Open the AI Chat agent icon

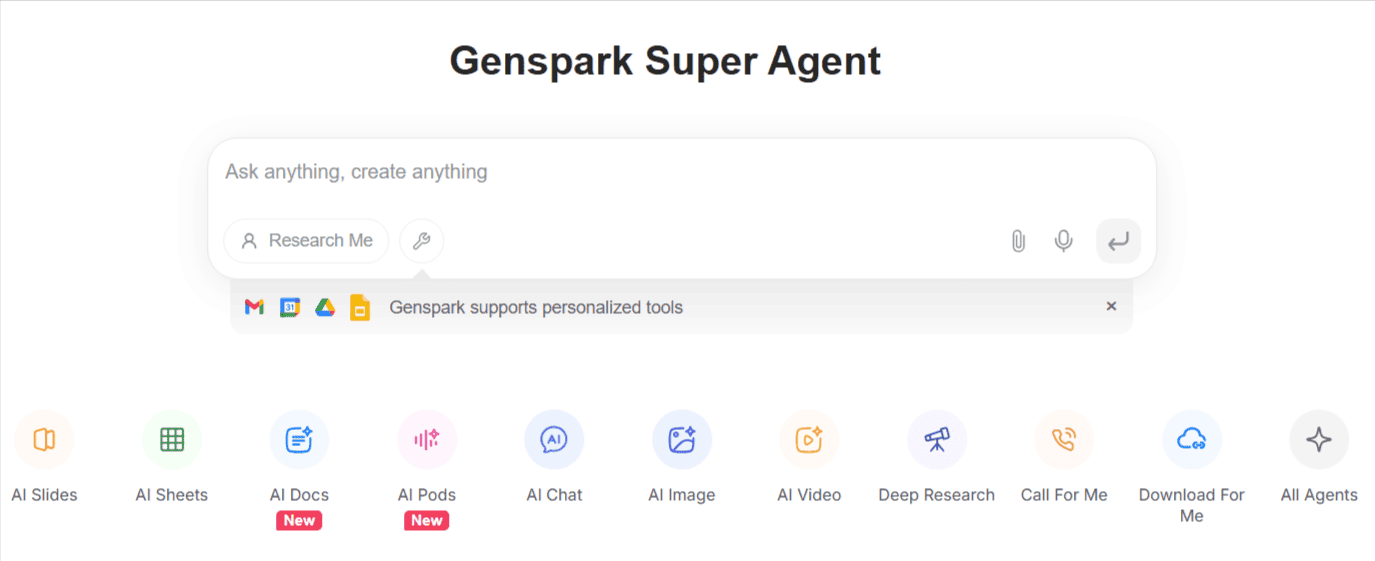point(554,440)
